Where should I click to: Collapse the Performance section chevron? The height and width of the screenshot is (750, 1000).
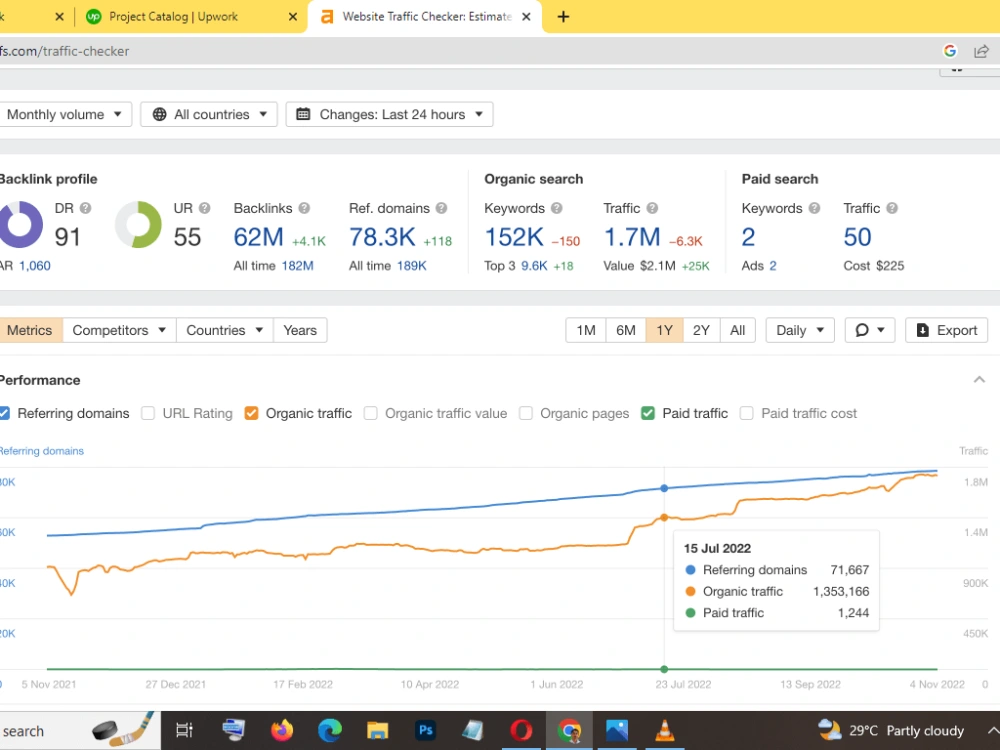coord(979,380)
